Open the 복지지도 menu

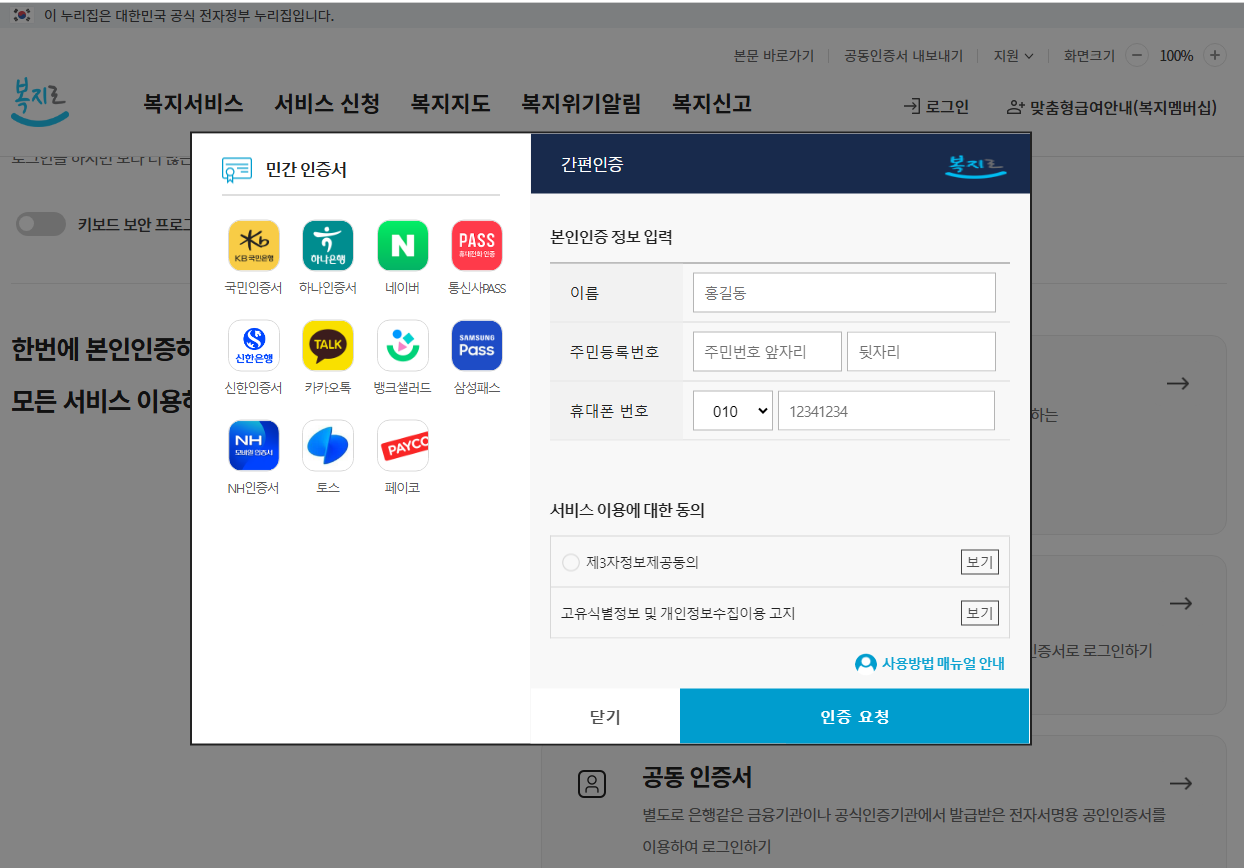tap(450, 103)
